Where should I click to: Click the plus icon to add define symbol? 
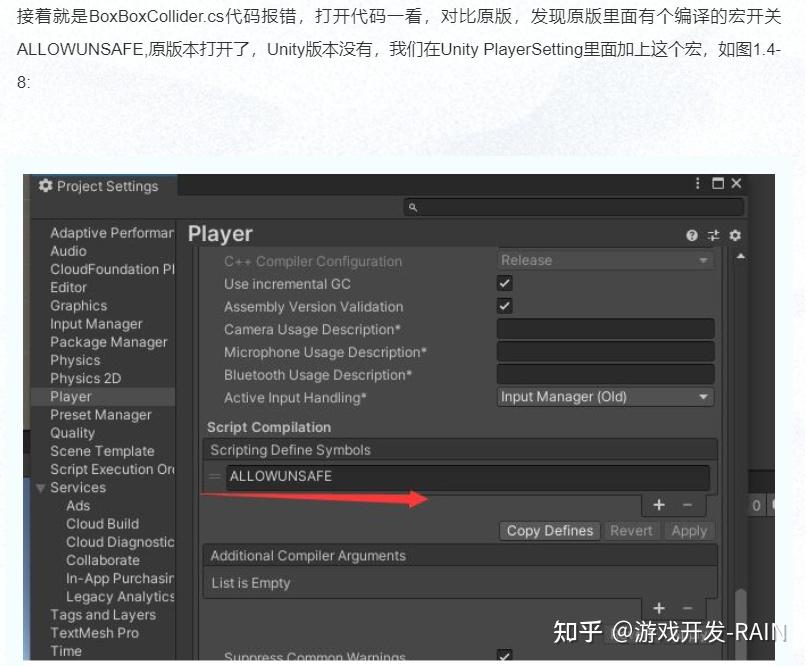[659, 505]
